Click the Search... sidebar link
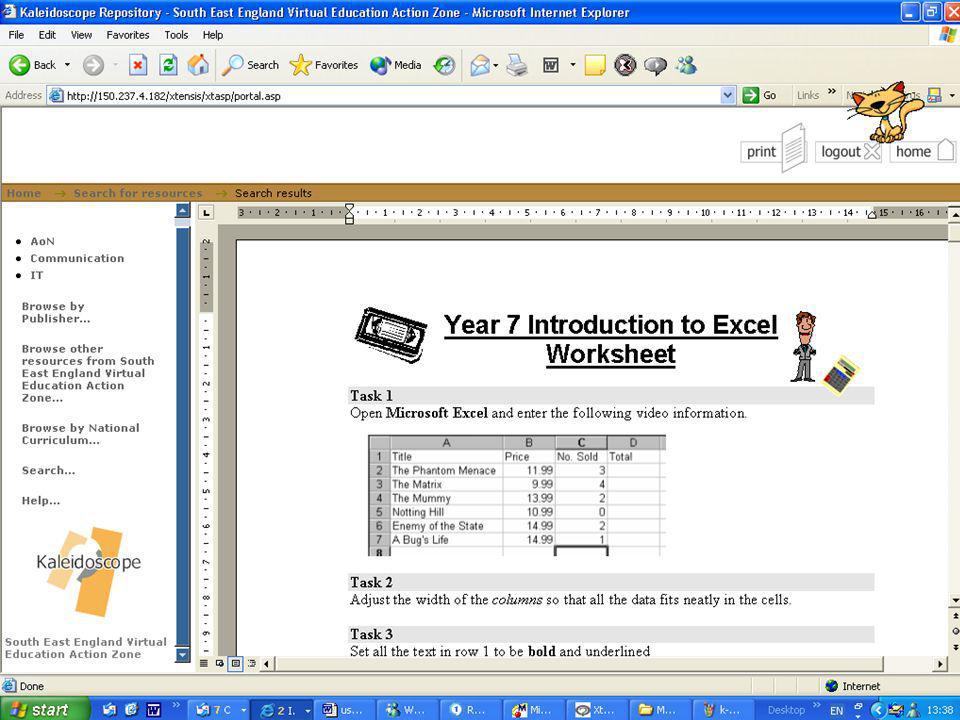 pyautogui.click(x=48, y=470)
